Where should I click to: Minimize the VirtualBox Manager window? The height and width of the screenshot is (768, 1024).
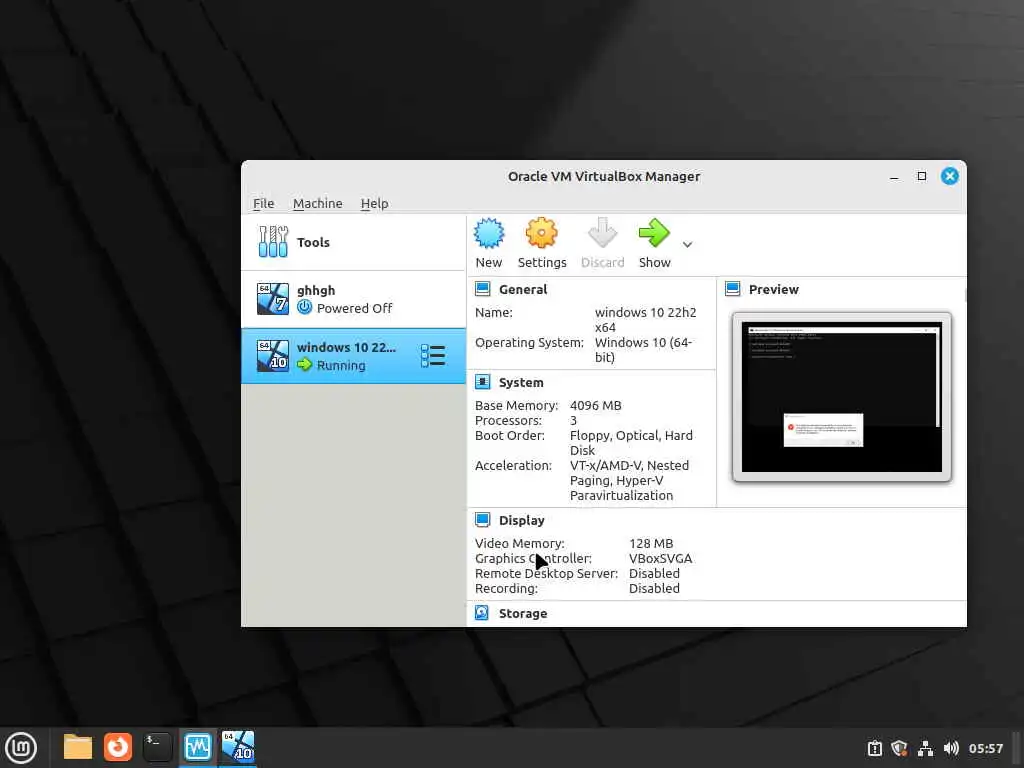[894, 176]
